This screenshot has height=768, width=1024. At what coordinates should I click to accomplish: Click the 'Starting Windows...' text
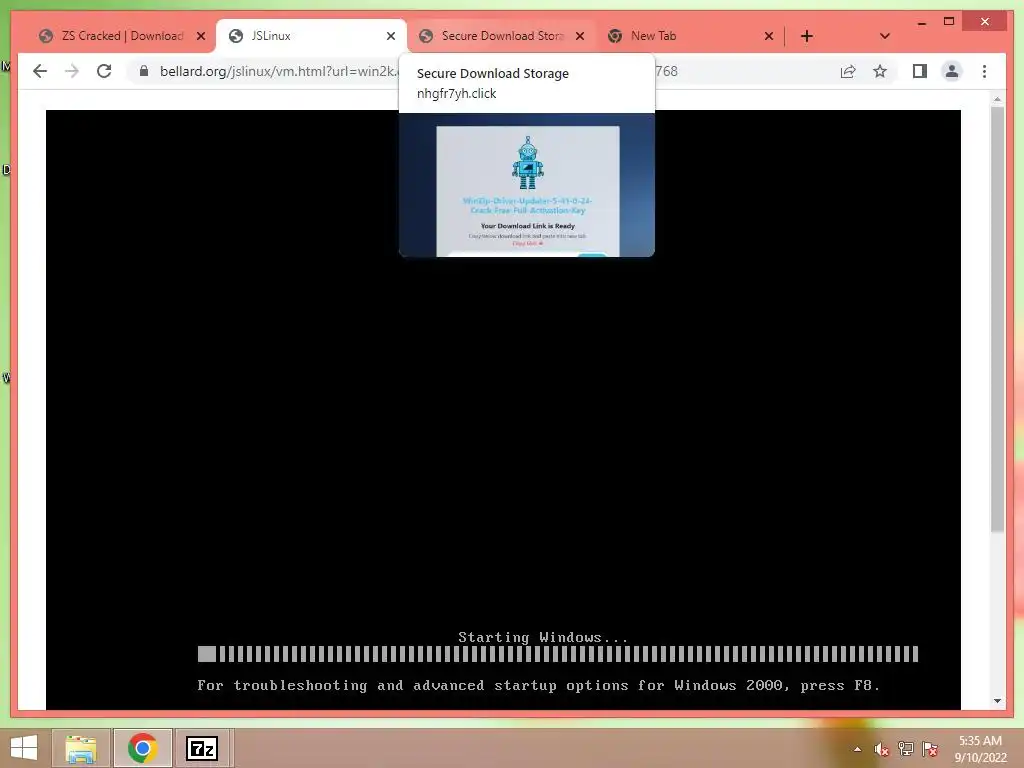point(543,637)
